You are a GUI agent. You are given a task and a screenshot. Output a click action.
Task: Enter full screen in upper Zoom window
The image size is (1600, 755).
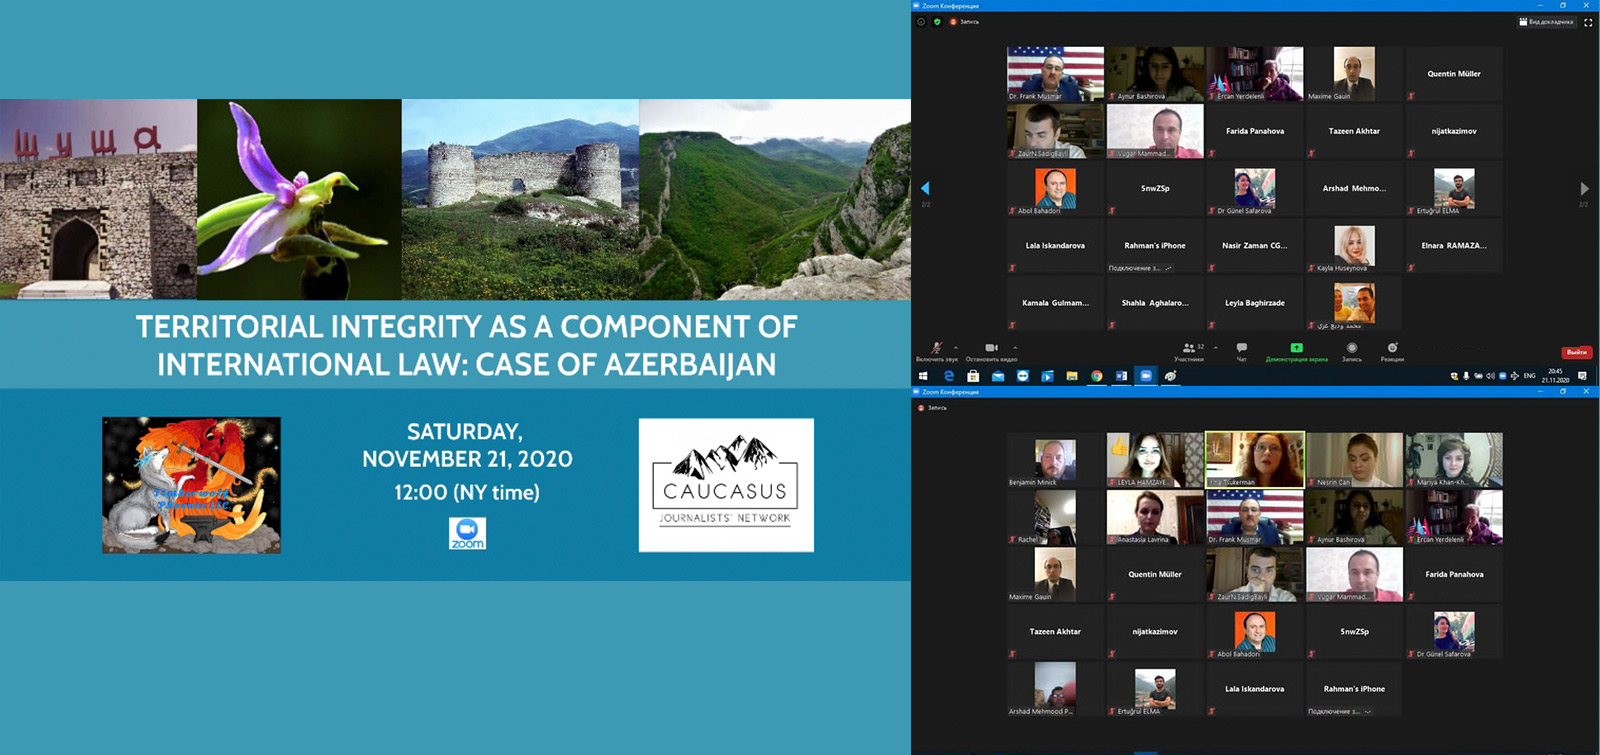coord(1588,21)
